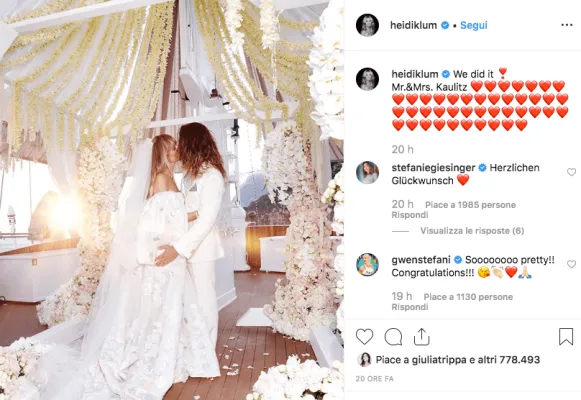Viewport: 581px width, 400px height.
Task: Open the three-dot more options menu
Action: pyautogui.click(x=567, y=25)
